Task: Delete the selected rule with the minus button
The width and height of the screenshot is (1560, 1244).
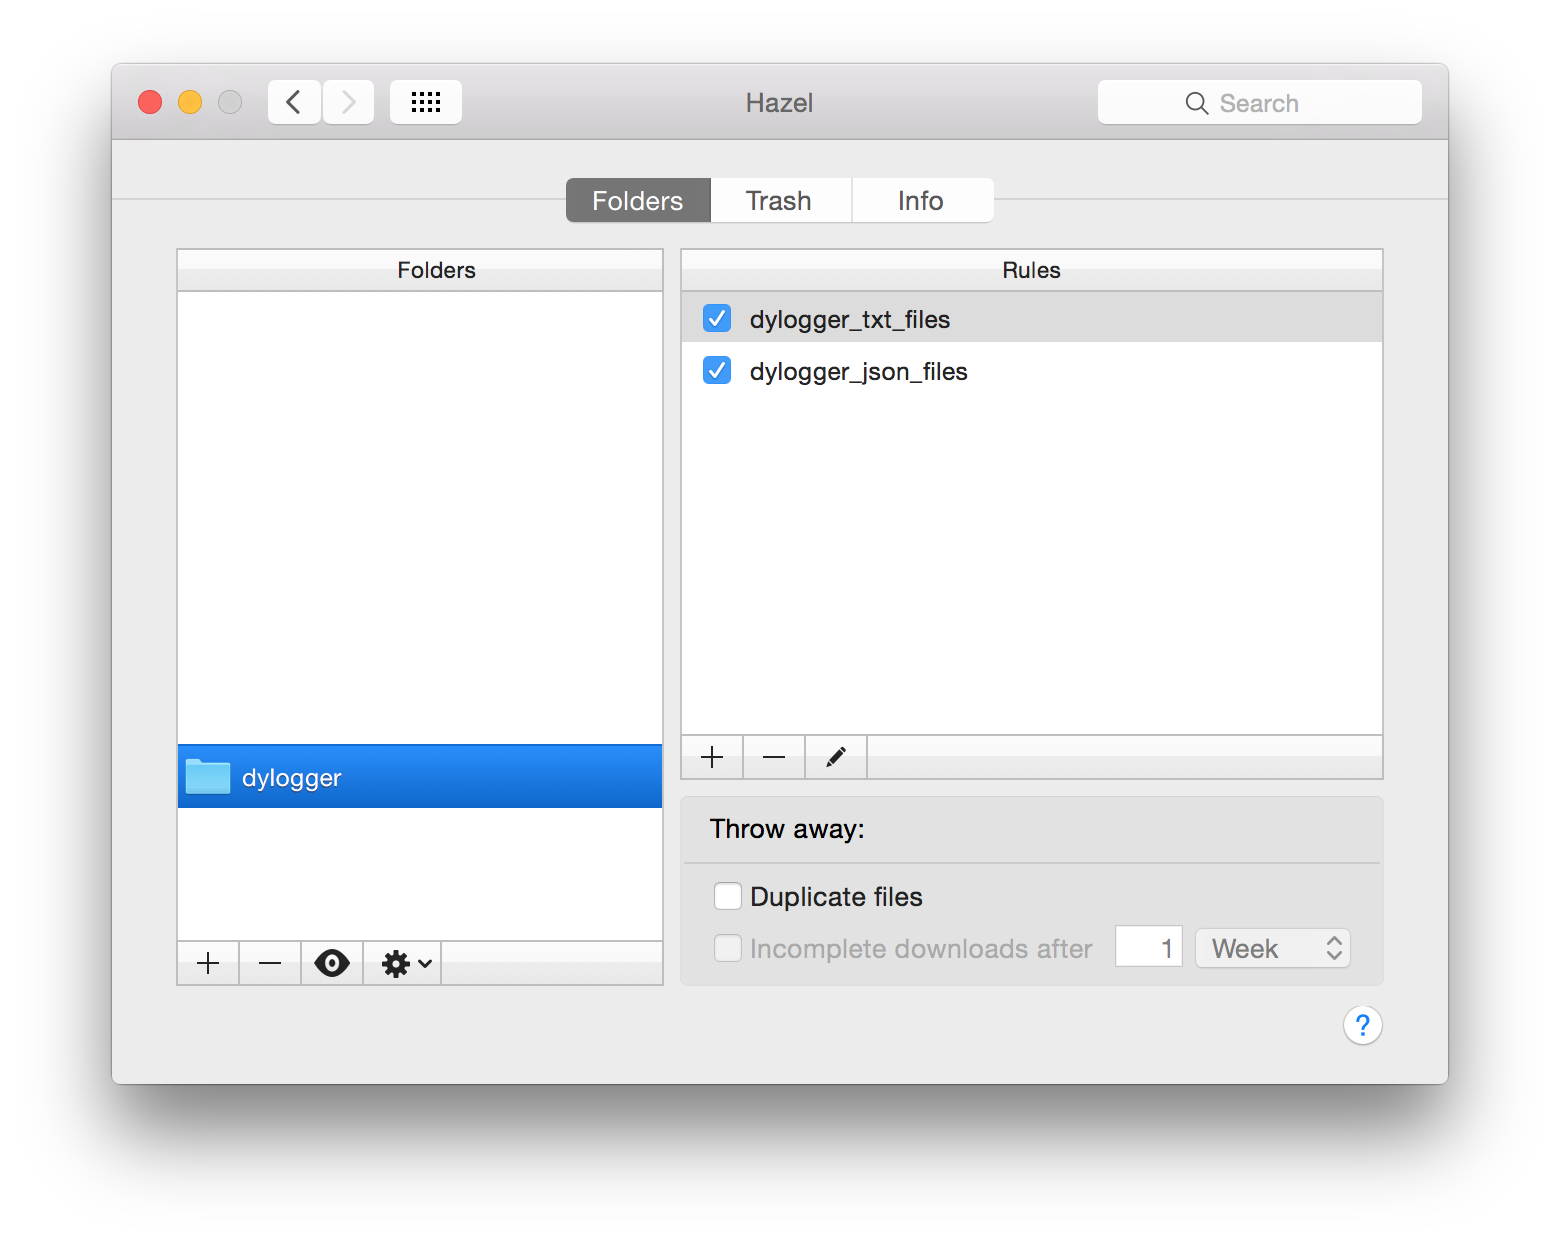Action: (774, 757)
